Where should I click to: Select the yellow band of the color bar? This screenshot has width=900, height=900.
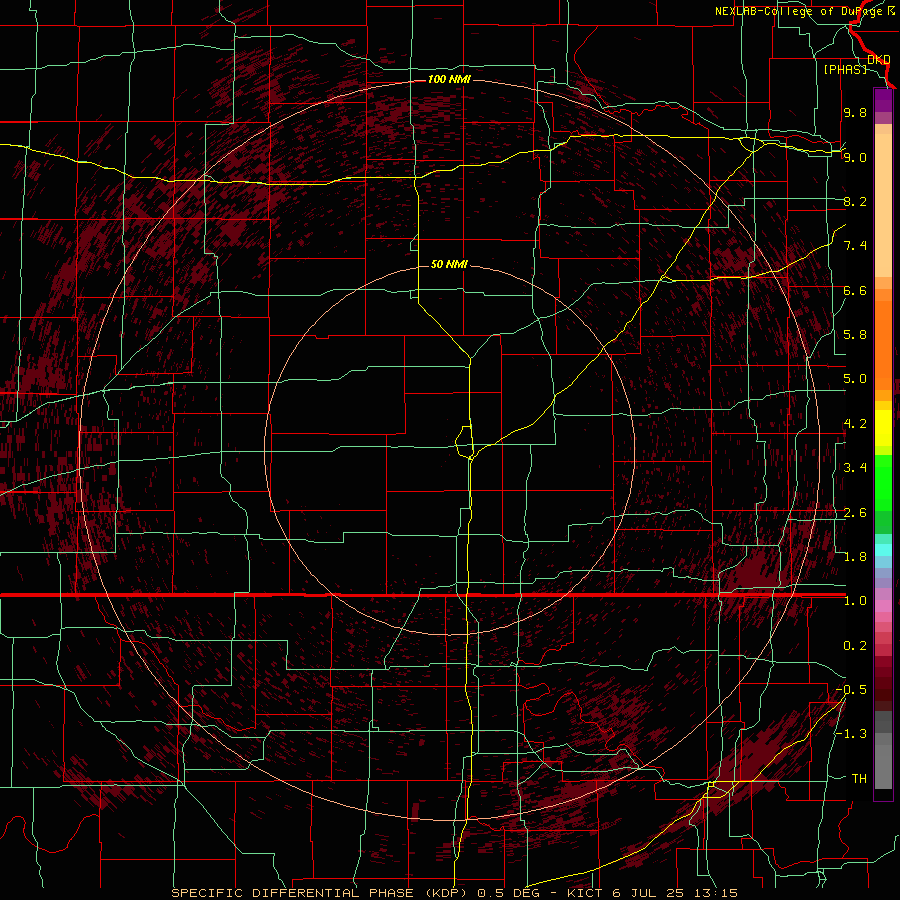(x=883, y=428)
